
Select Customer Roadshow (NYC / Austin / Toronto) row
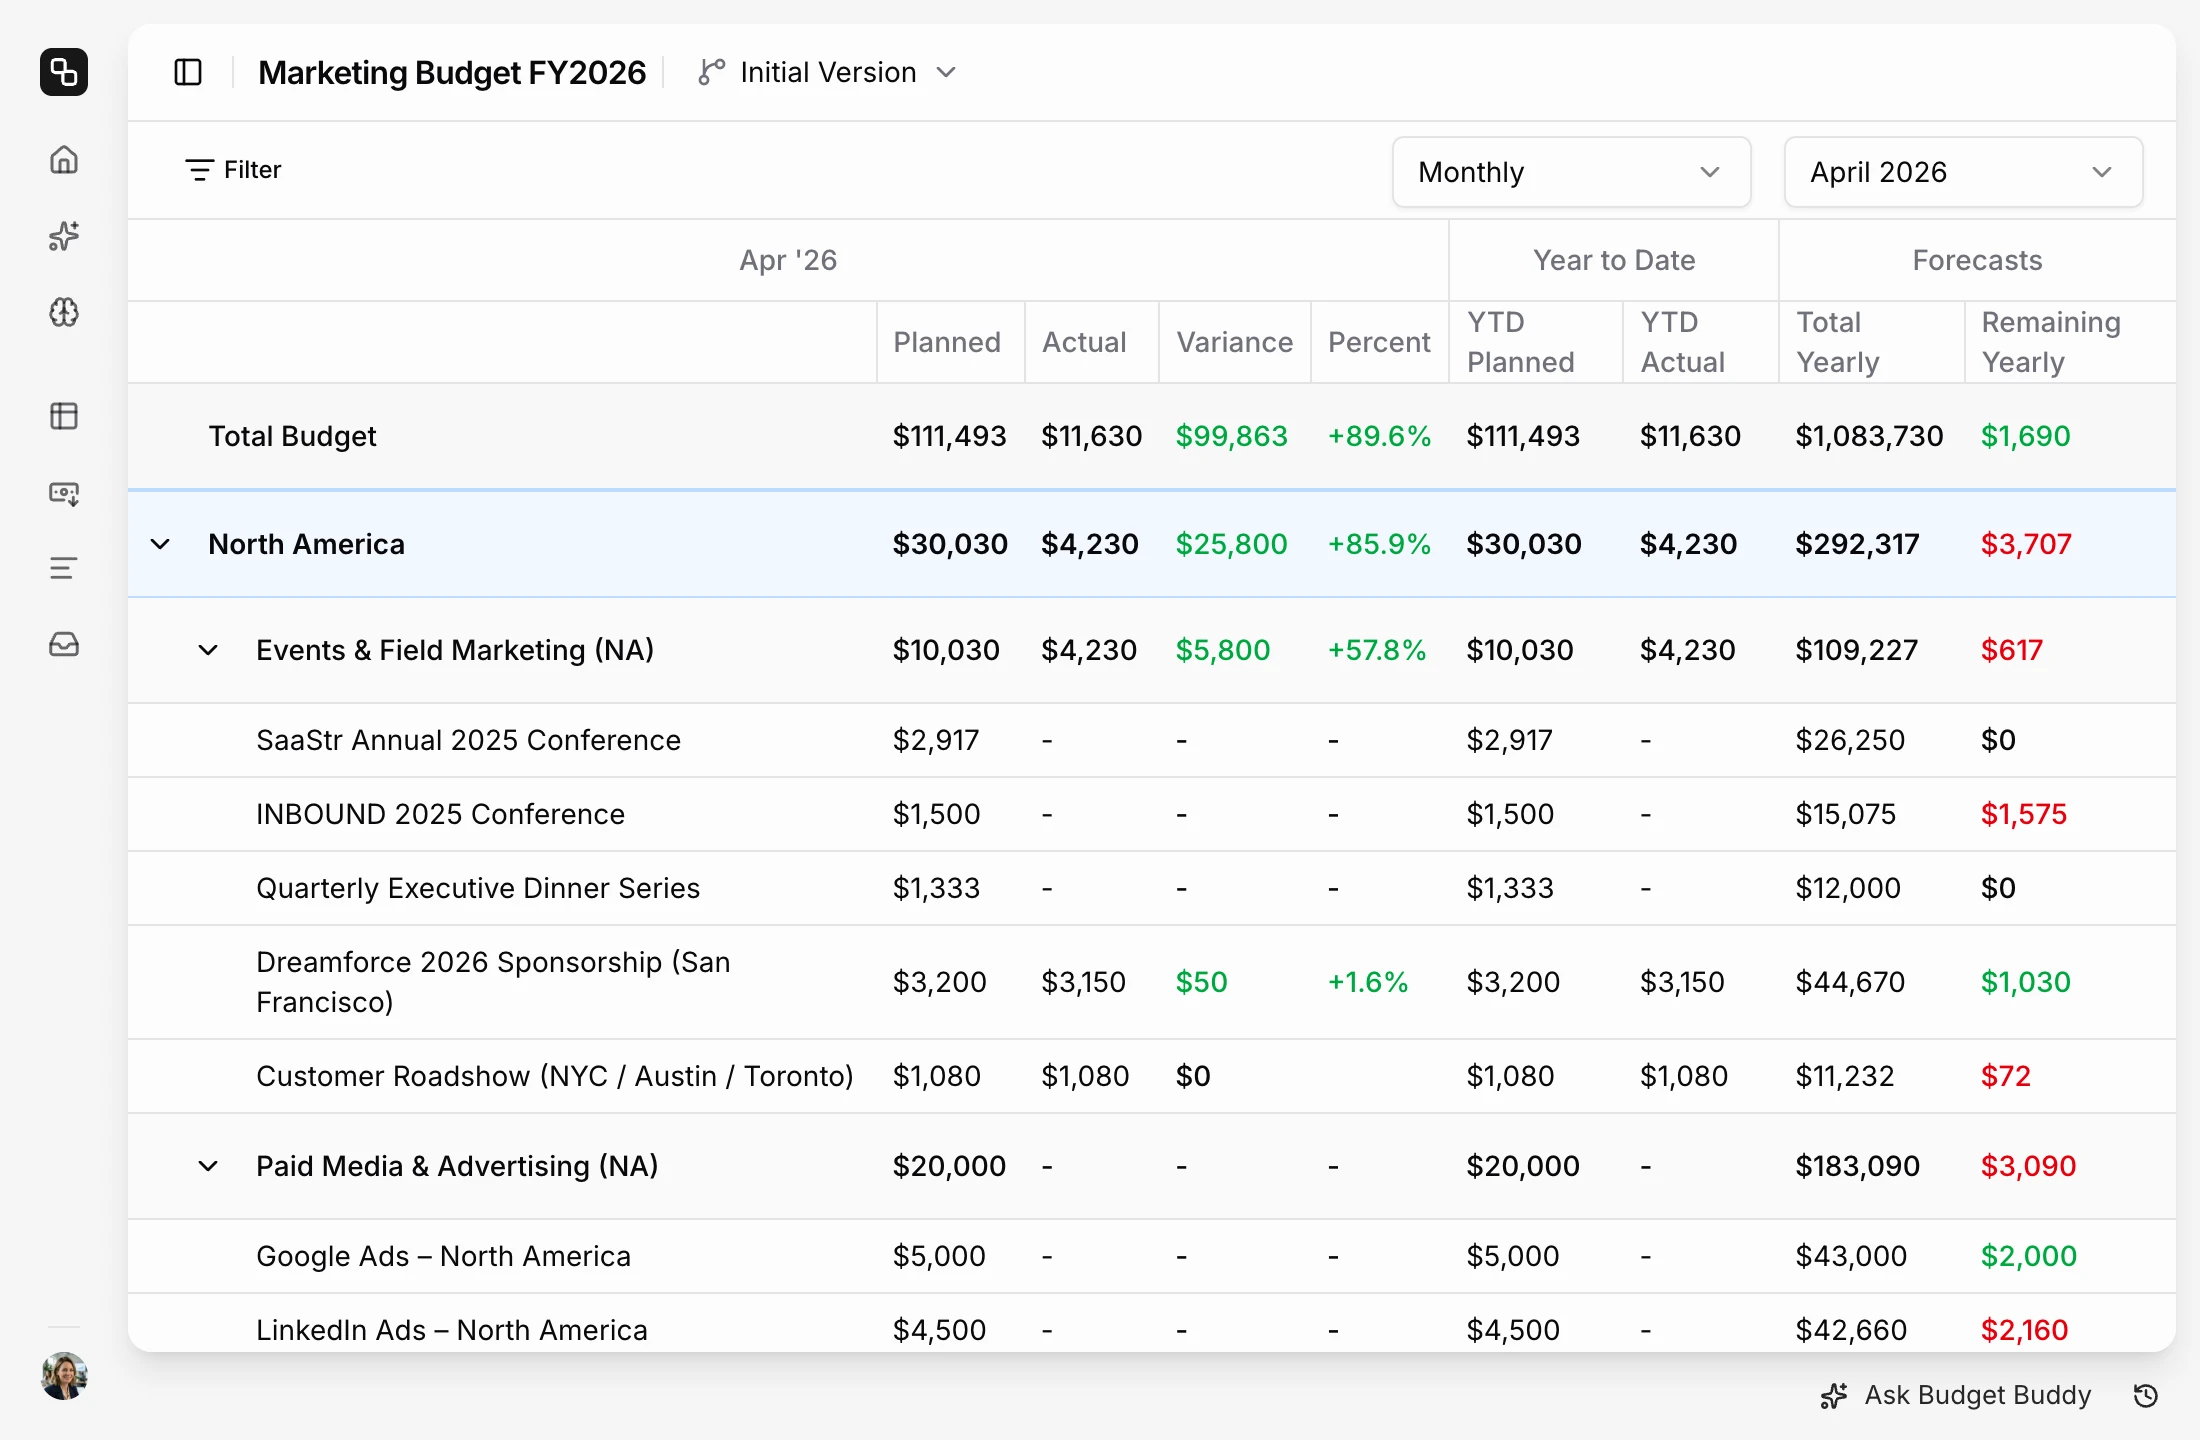pyautogui.click(x=1152, y=1076)
